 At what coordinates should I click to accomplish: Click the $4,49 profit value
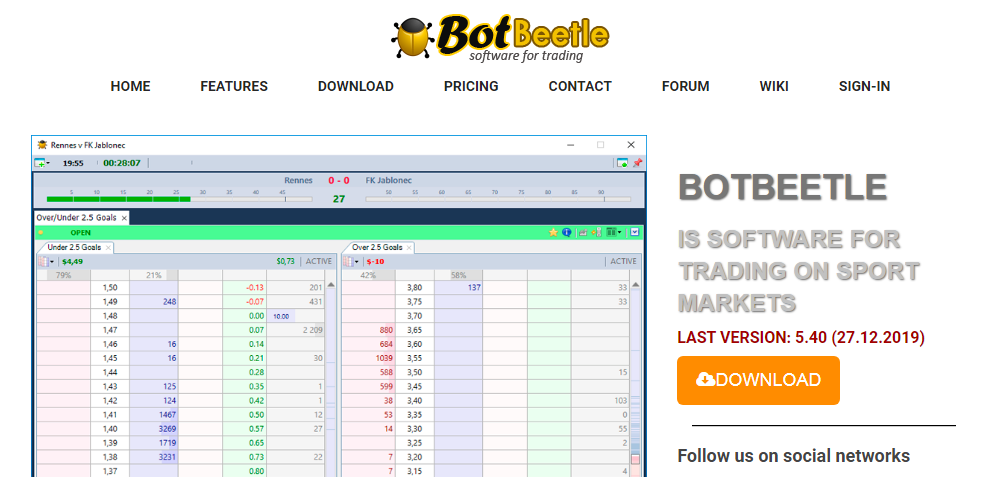click(73, 262)
